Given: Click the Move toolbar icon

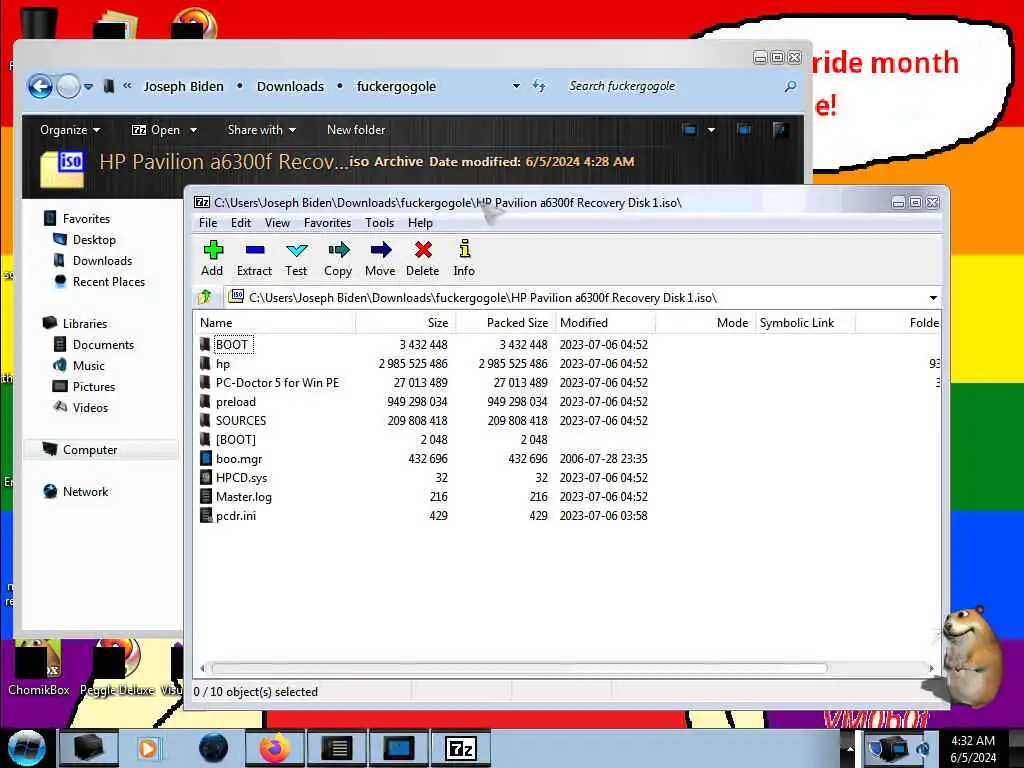Looking at the screenshot, I should pos(380,258).
